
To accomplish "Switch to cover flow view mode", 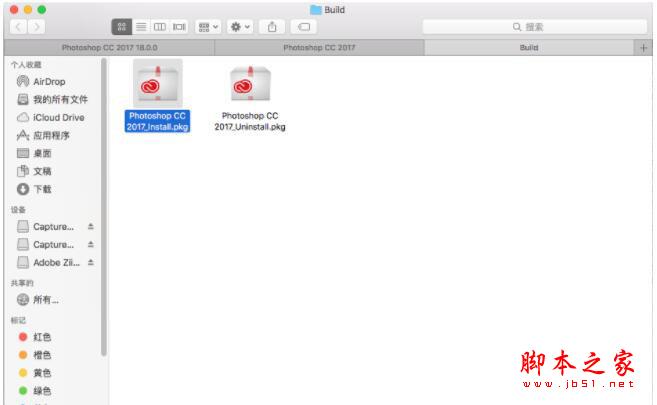I will (179, 27).
